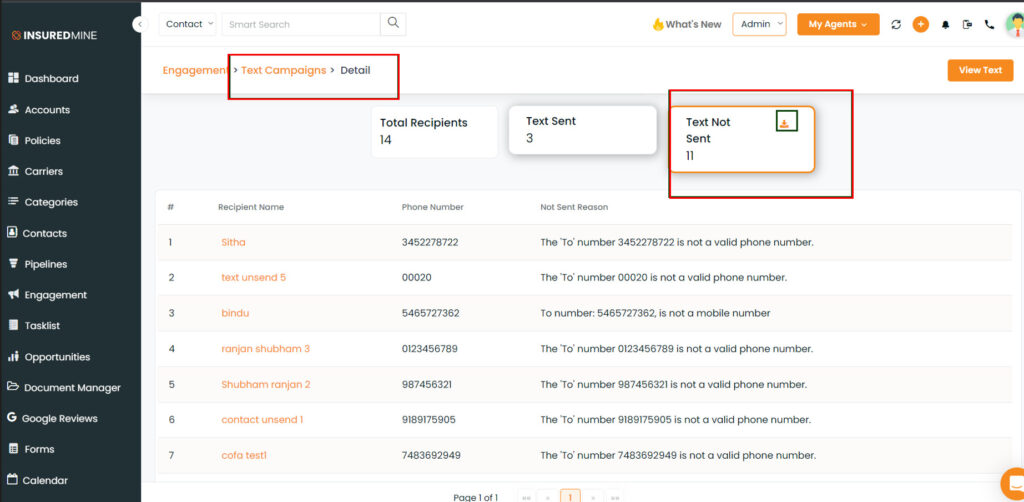Open Carriers sidebar item
This screenshot has height=502, width=1024.
[36, 171]
